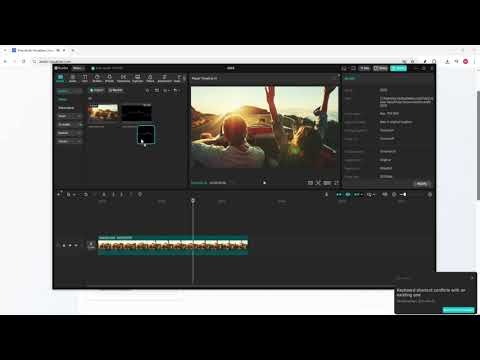Open the Captions tab

click(137, 78)
